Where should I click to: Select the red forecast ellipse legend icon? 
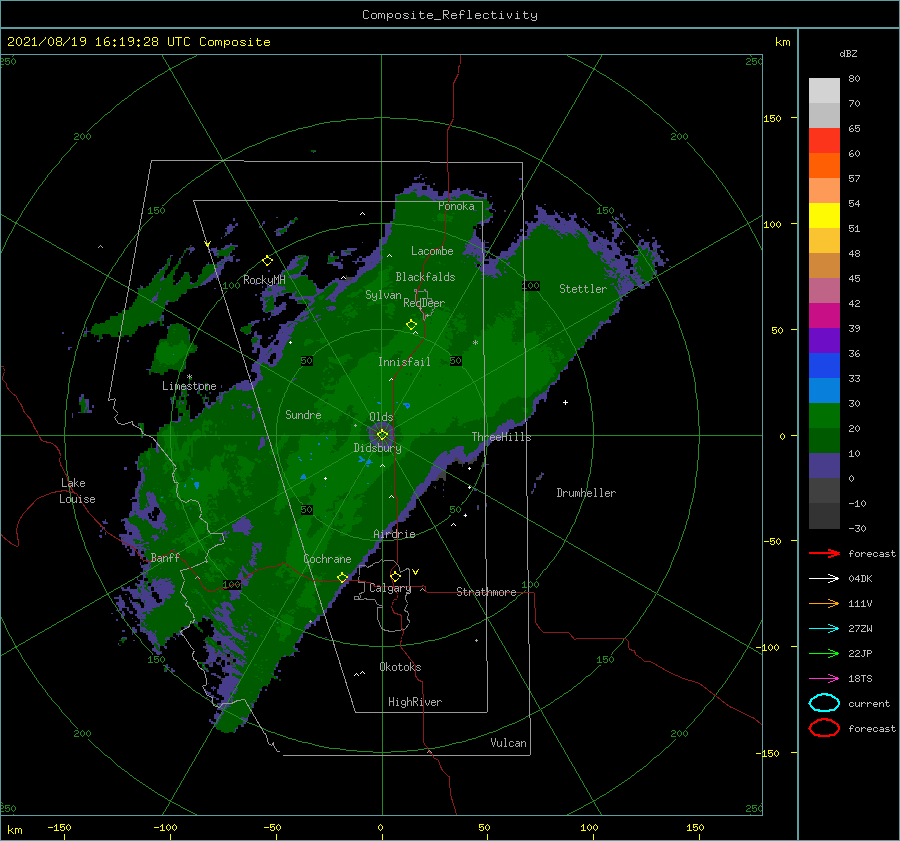pyautogui.click(x=824, y=728)
